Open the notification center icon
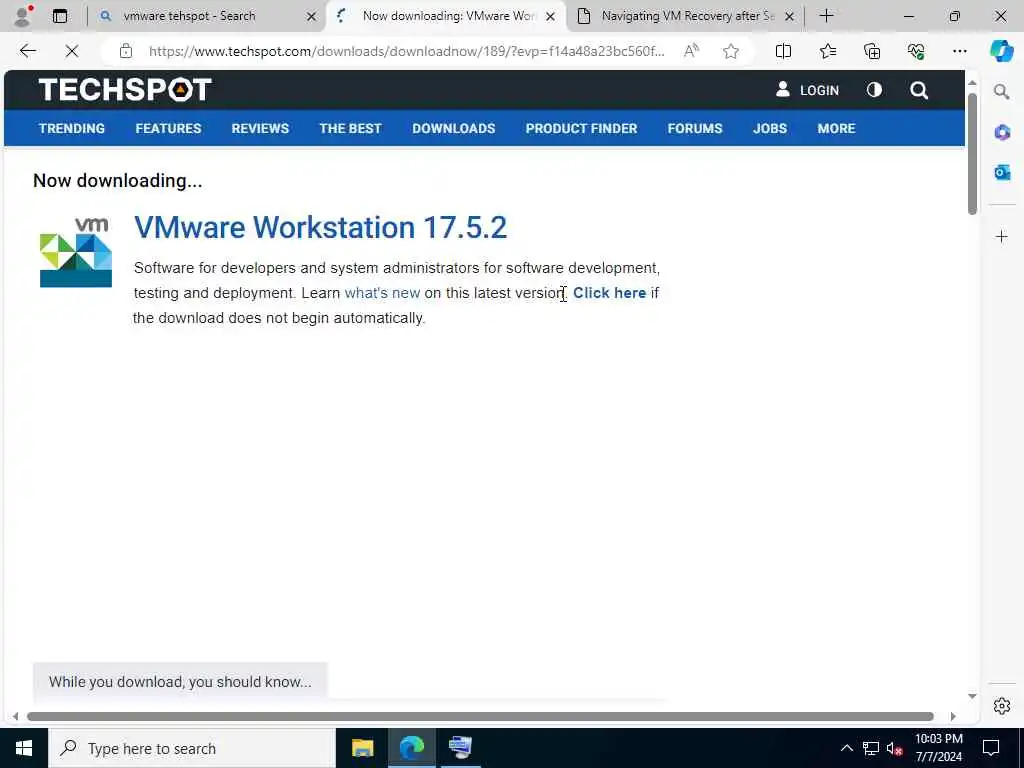The image size is (1024, 768). coord(991,748)
